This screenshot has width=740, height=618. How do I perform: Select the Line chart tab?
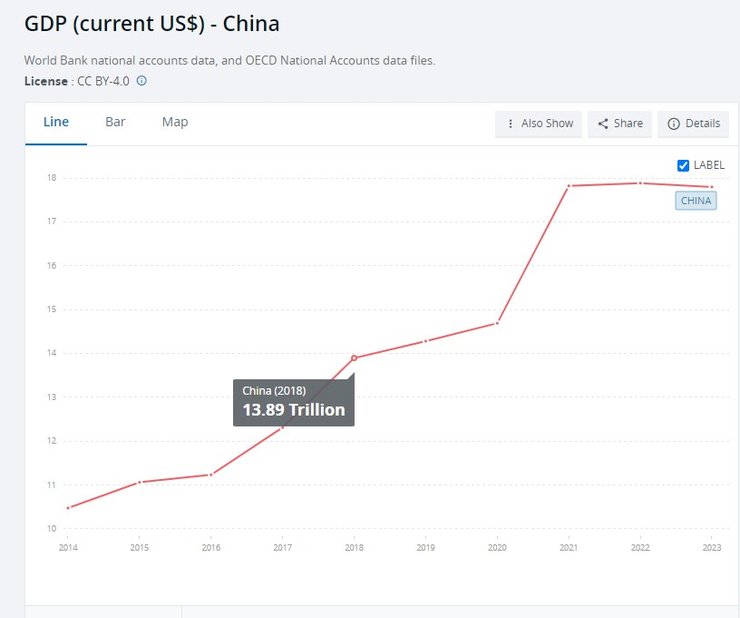point(56,122)
